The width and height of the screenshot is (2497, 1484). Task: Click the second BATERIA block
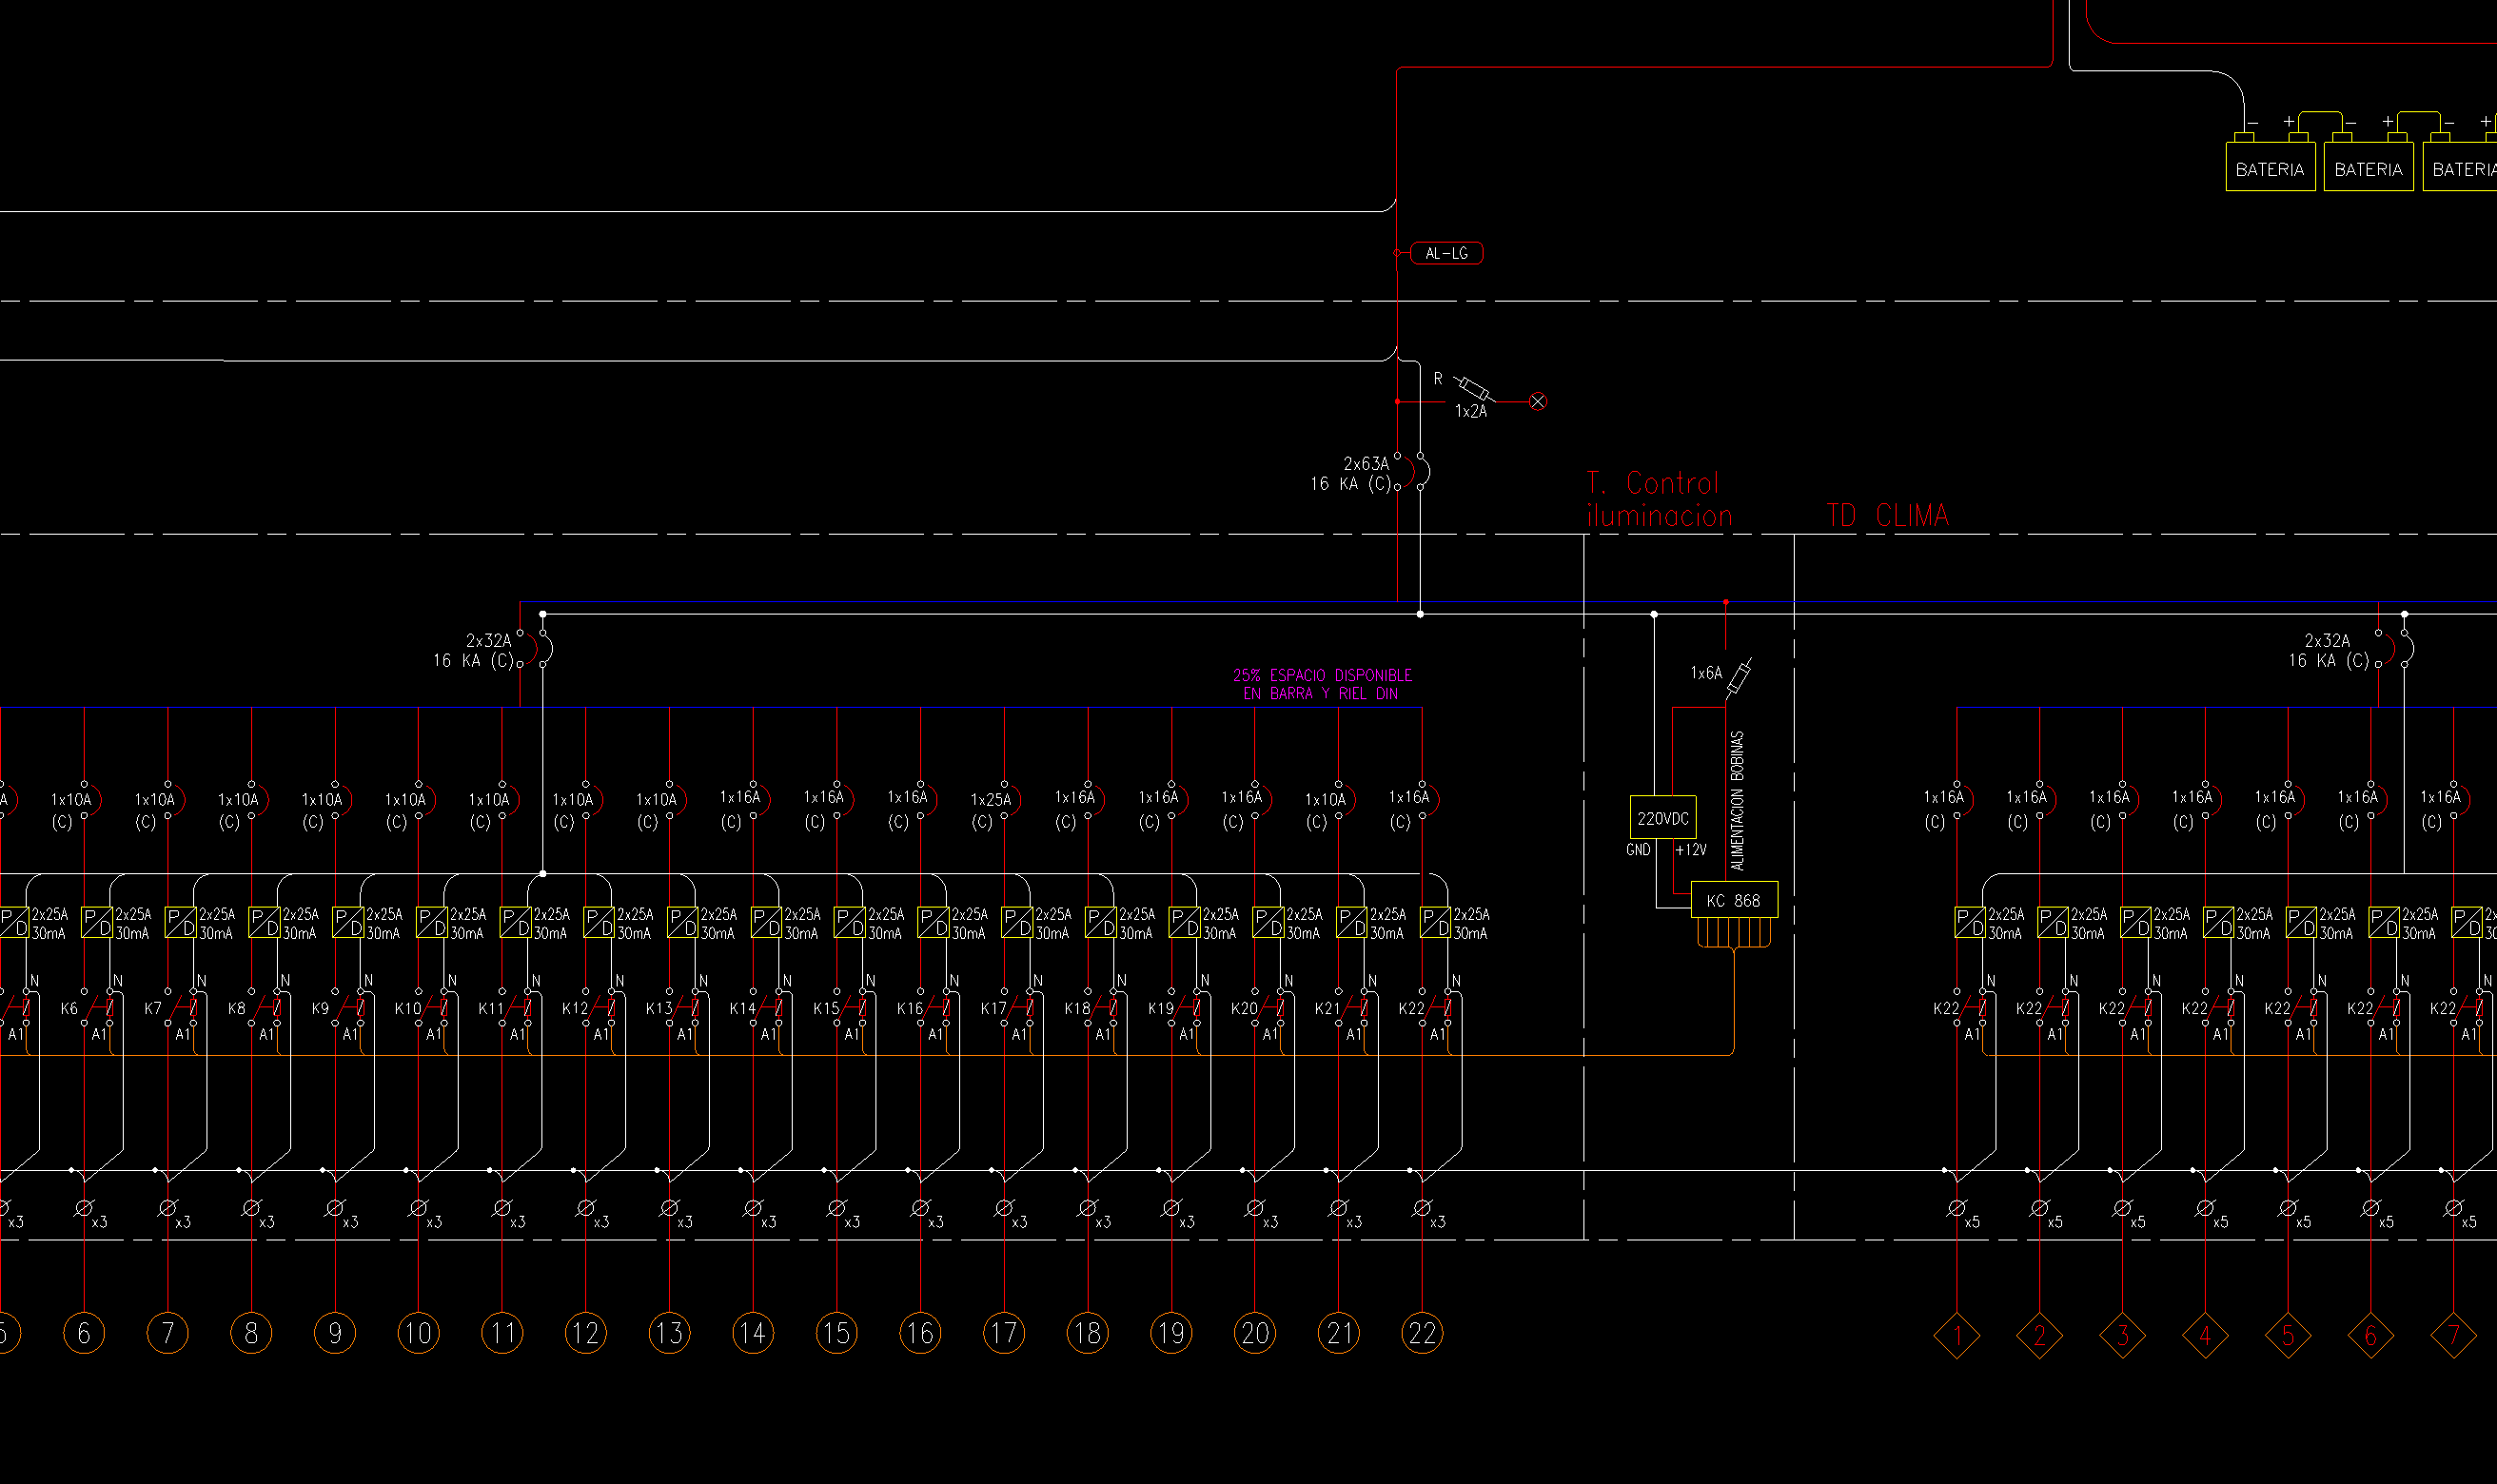tap(2367, 169)
